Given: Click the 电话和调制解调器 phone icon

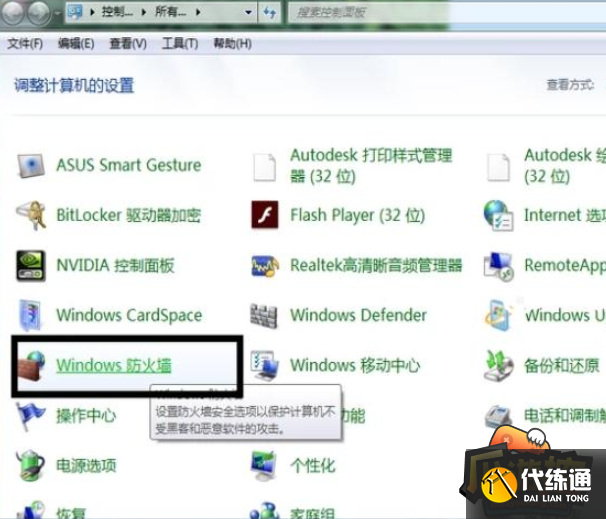Looking at the screenshot, I should point(499,416).
